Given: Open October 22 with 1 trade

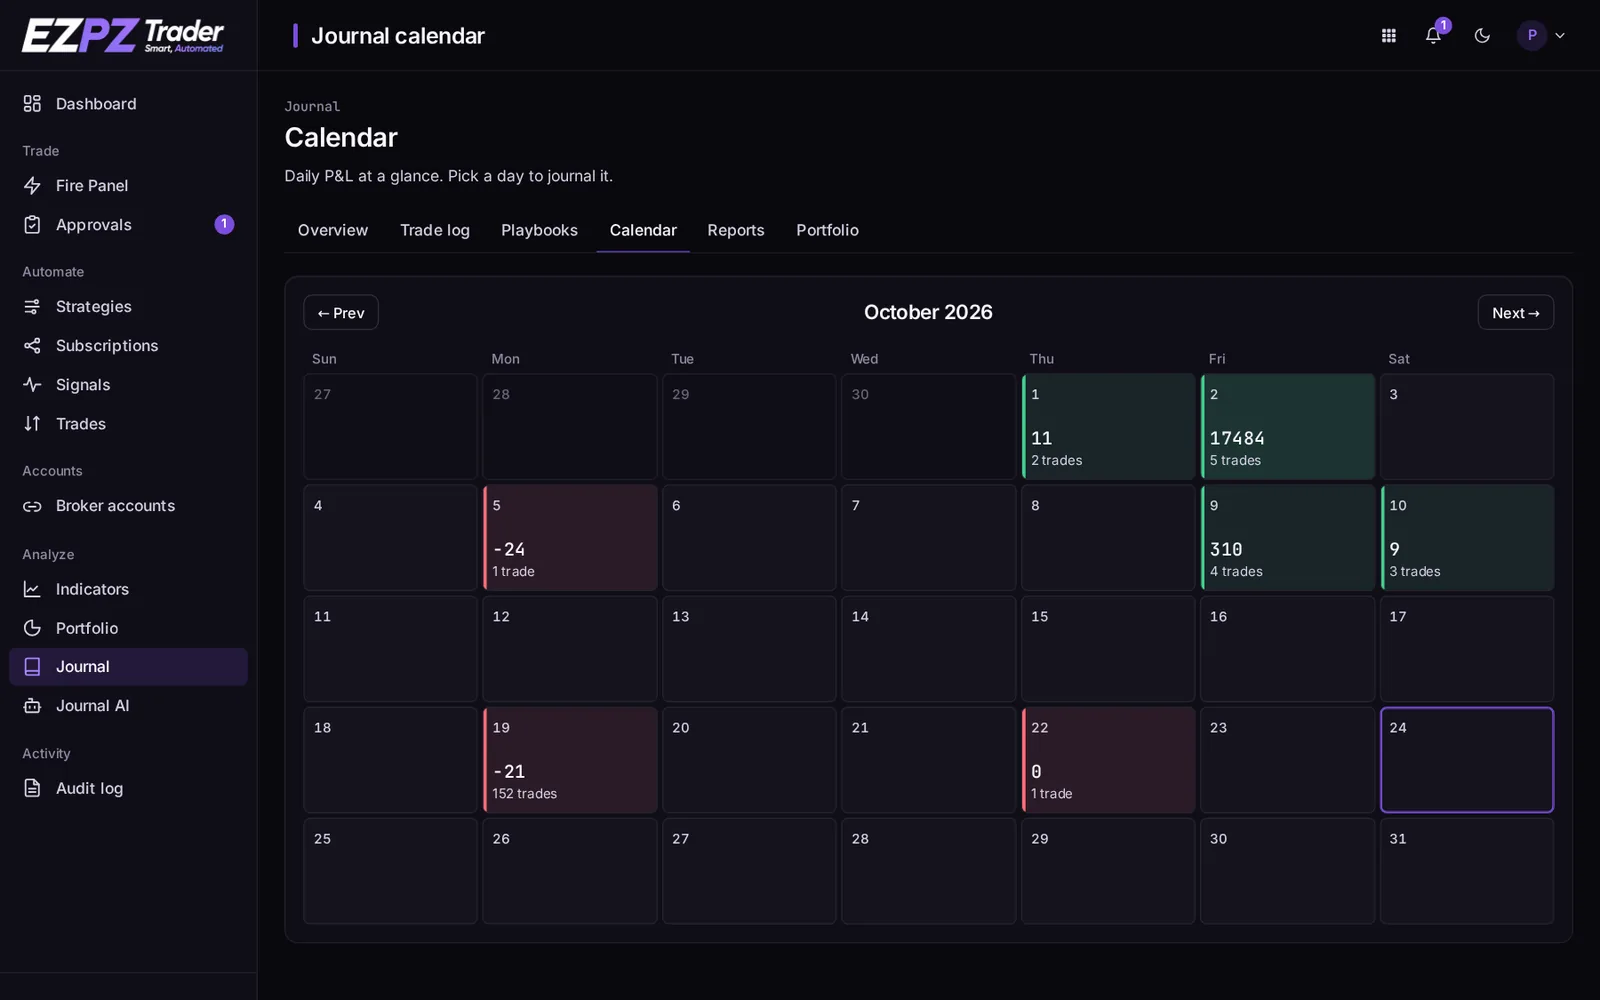Looking at the screenshot, I should [1108, 760].
